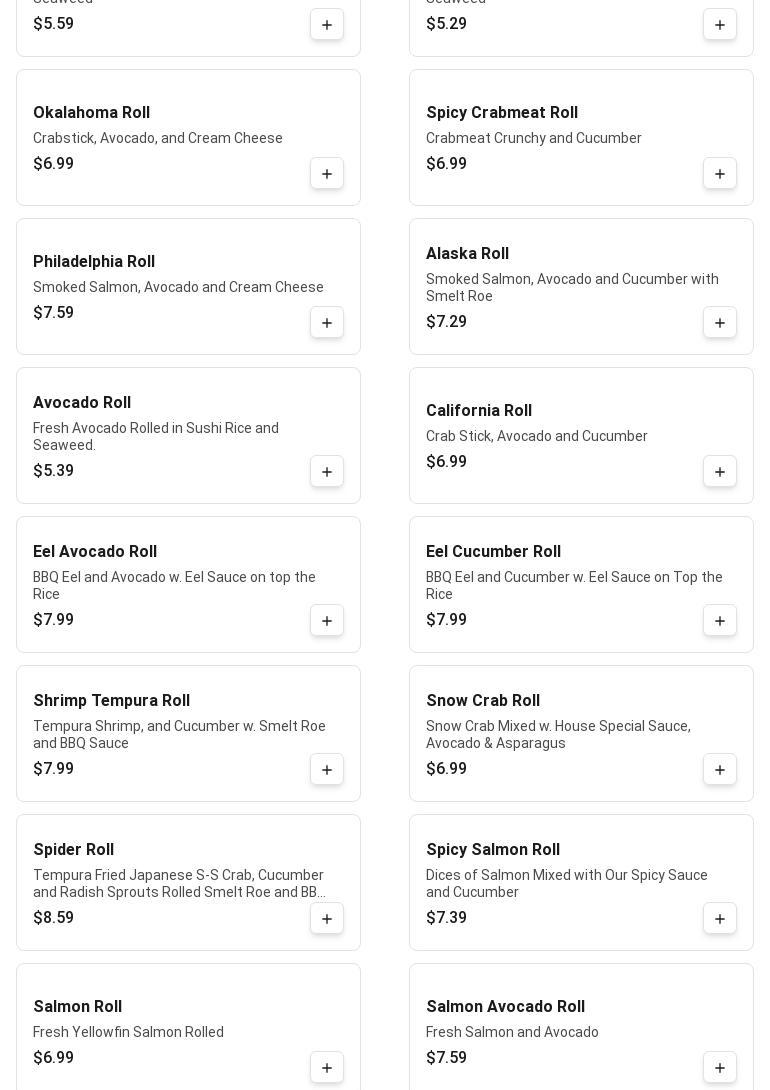The height and width of the screenshot is (1090, 770).
Task: Add Spicy Salmon Roll with plus icon
Action: (720, 919)
